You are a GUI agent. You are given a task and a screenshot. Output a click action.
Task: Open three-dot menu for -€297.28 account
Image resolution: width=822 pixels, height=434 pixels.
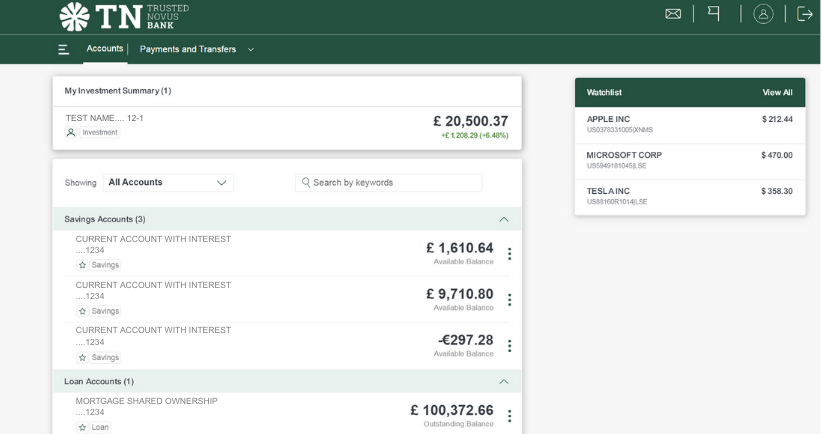point(509,346)
